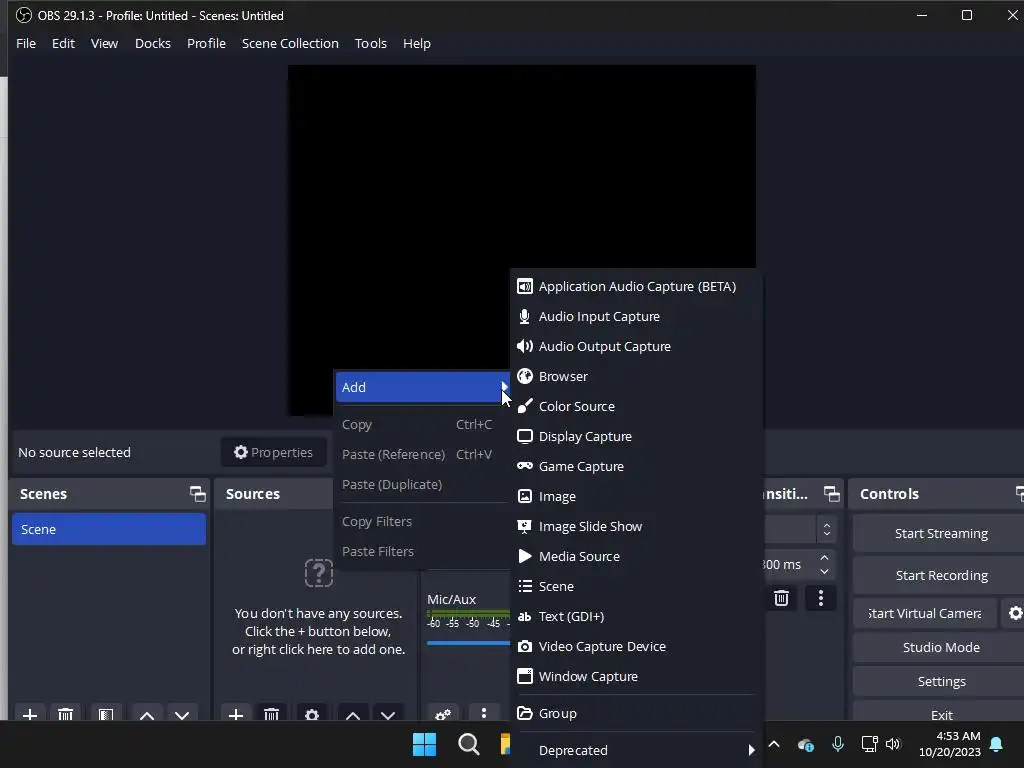Adjust Mic/Aux volume slider
1024x768 pixels.
pos(468,643)
